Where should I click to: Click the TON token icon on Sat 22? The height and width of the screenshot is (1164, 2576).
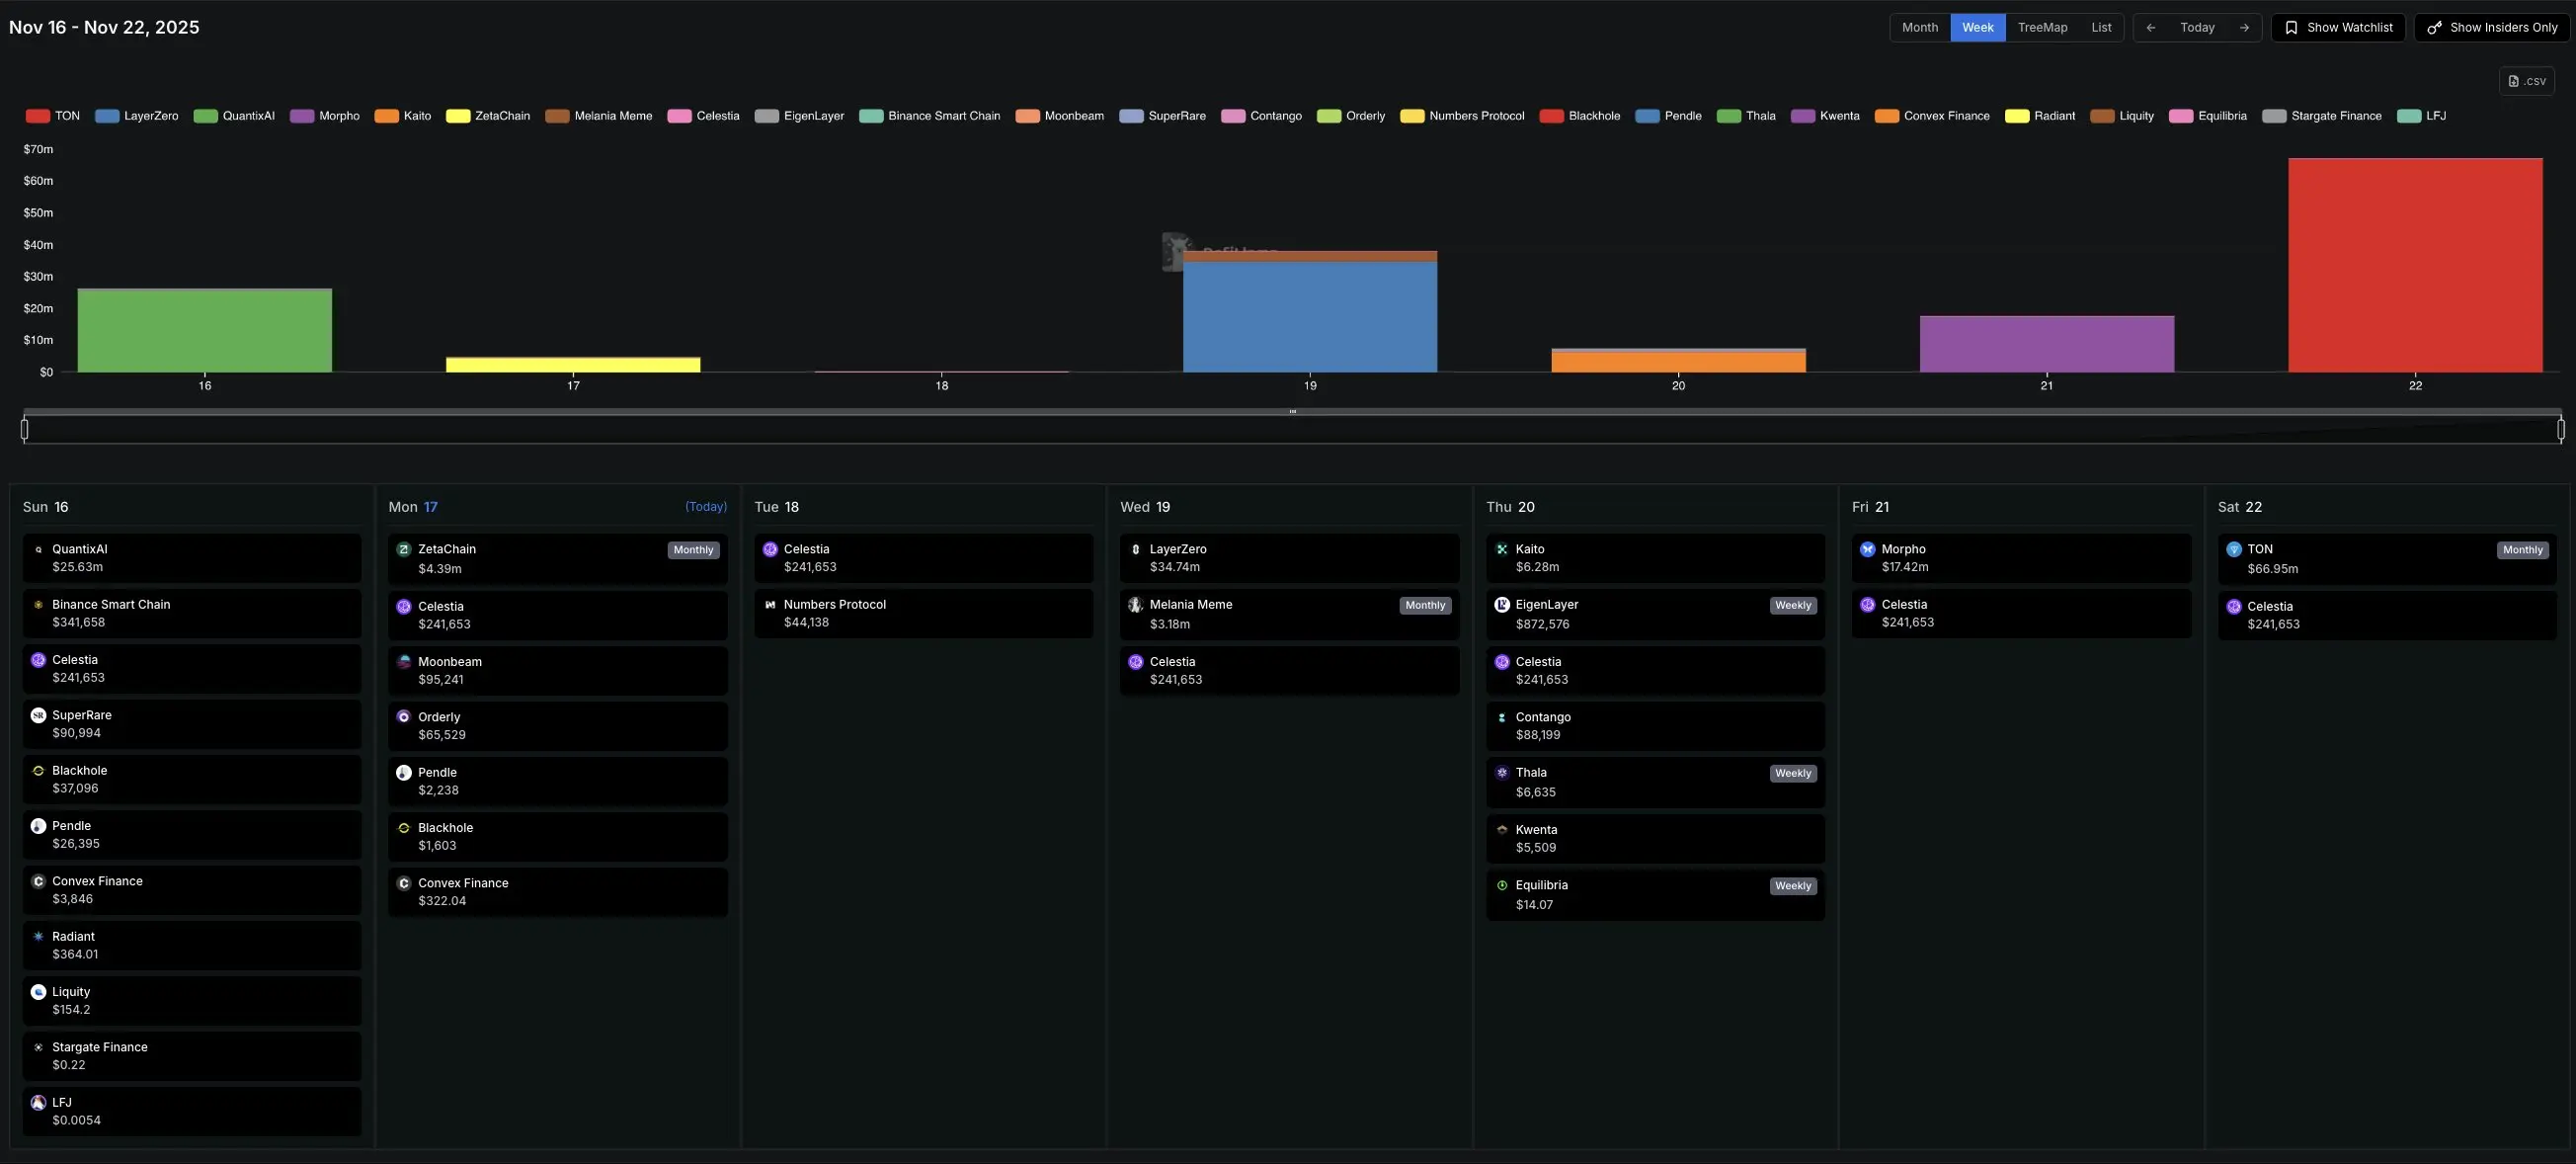(2234, 550)
